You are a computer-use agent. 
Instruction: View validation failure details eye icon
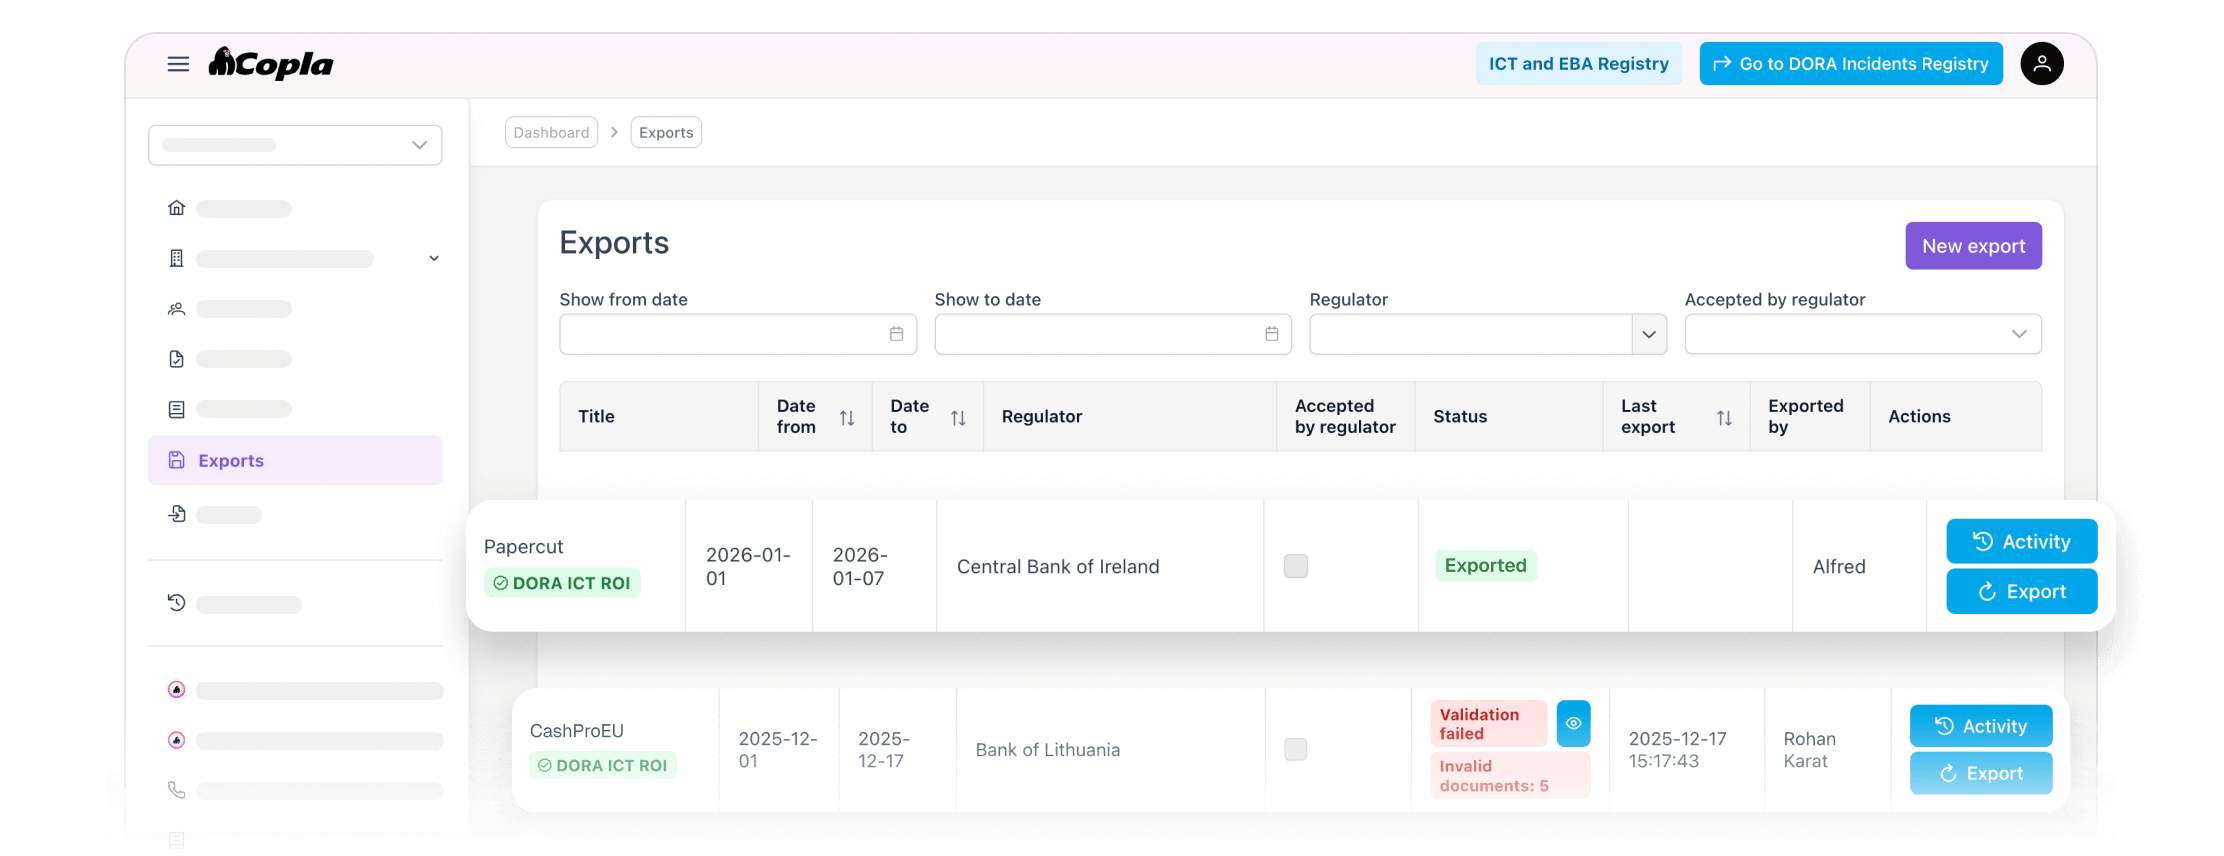point(1573,723)
